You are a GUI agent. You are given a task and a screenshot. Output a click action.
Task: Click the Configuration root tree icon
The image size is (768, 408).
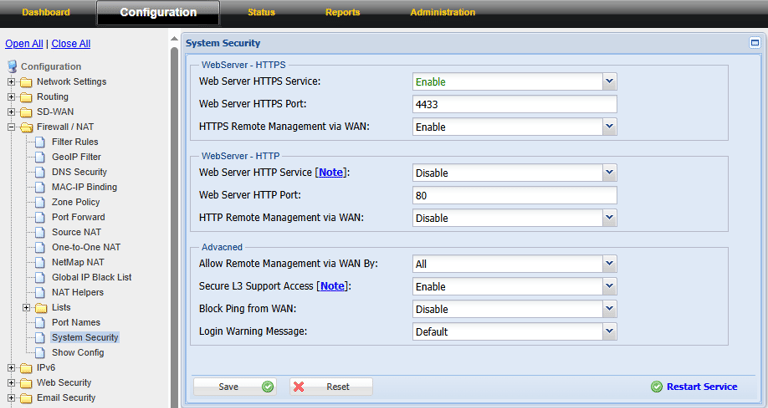click(12, 67)
